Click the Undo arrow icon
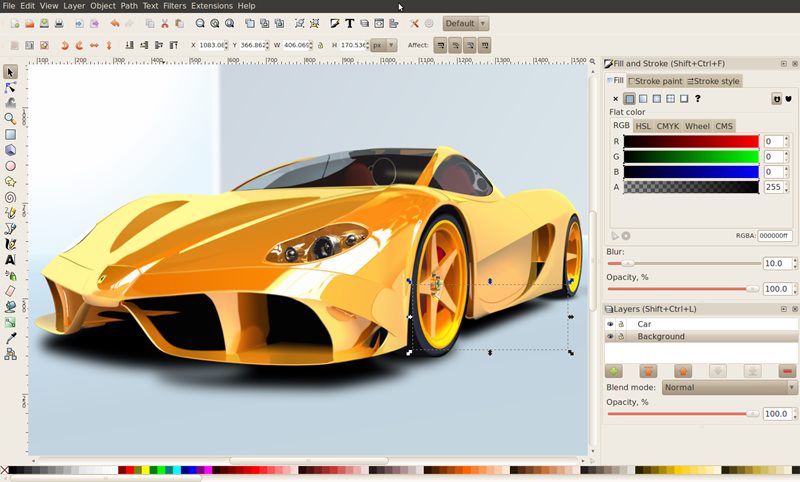Screen dimensions: 800x482 115,23
